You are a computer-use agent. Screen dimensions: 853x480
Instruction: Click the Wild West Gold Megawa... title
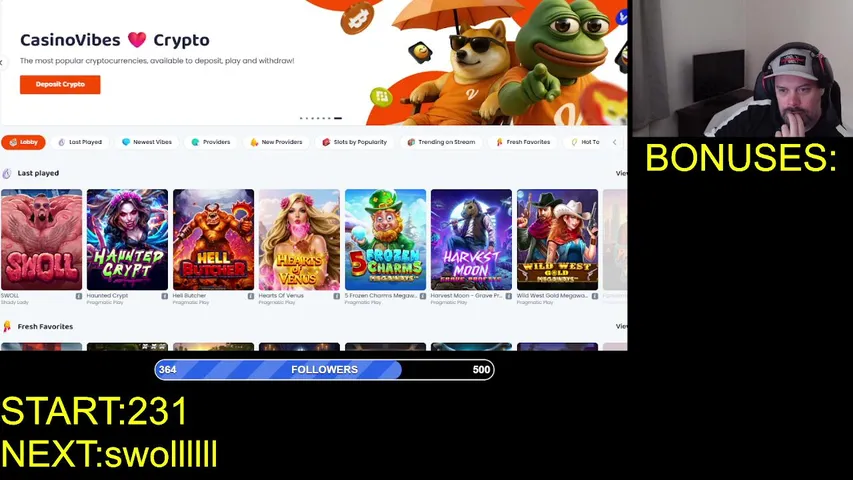pyautogui.click(x=552, y=296)
